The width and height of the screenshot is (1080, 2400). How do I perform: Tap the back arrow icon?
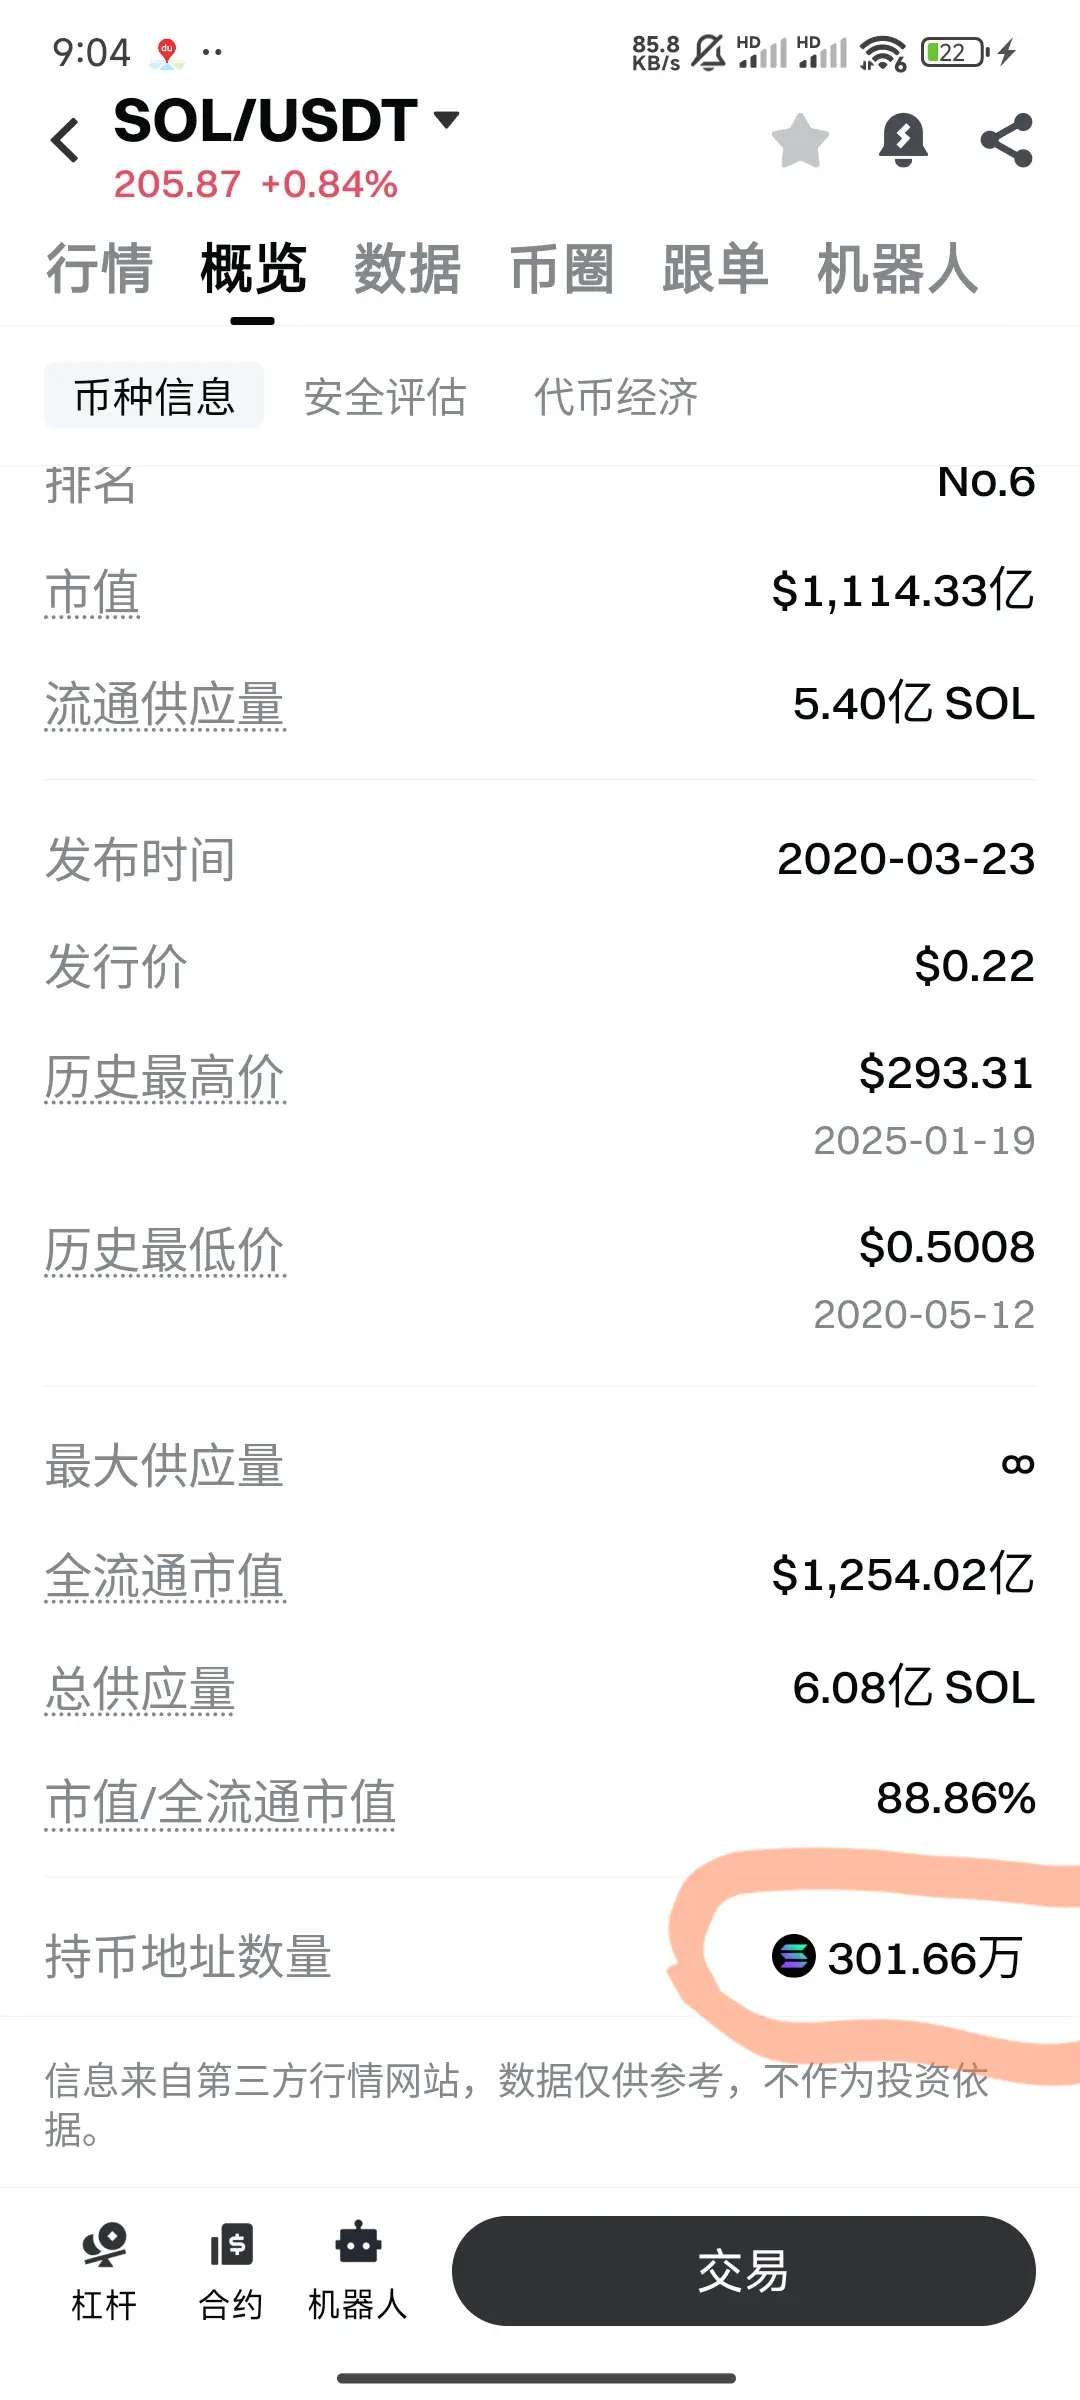coord(65,140)
